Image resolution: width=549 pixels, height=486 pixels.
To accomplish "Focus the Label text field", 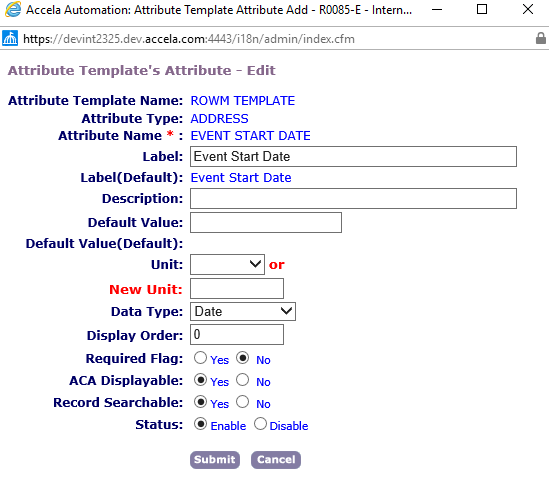I will 353,157.
